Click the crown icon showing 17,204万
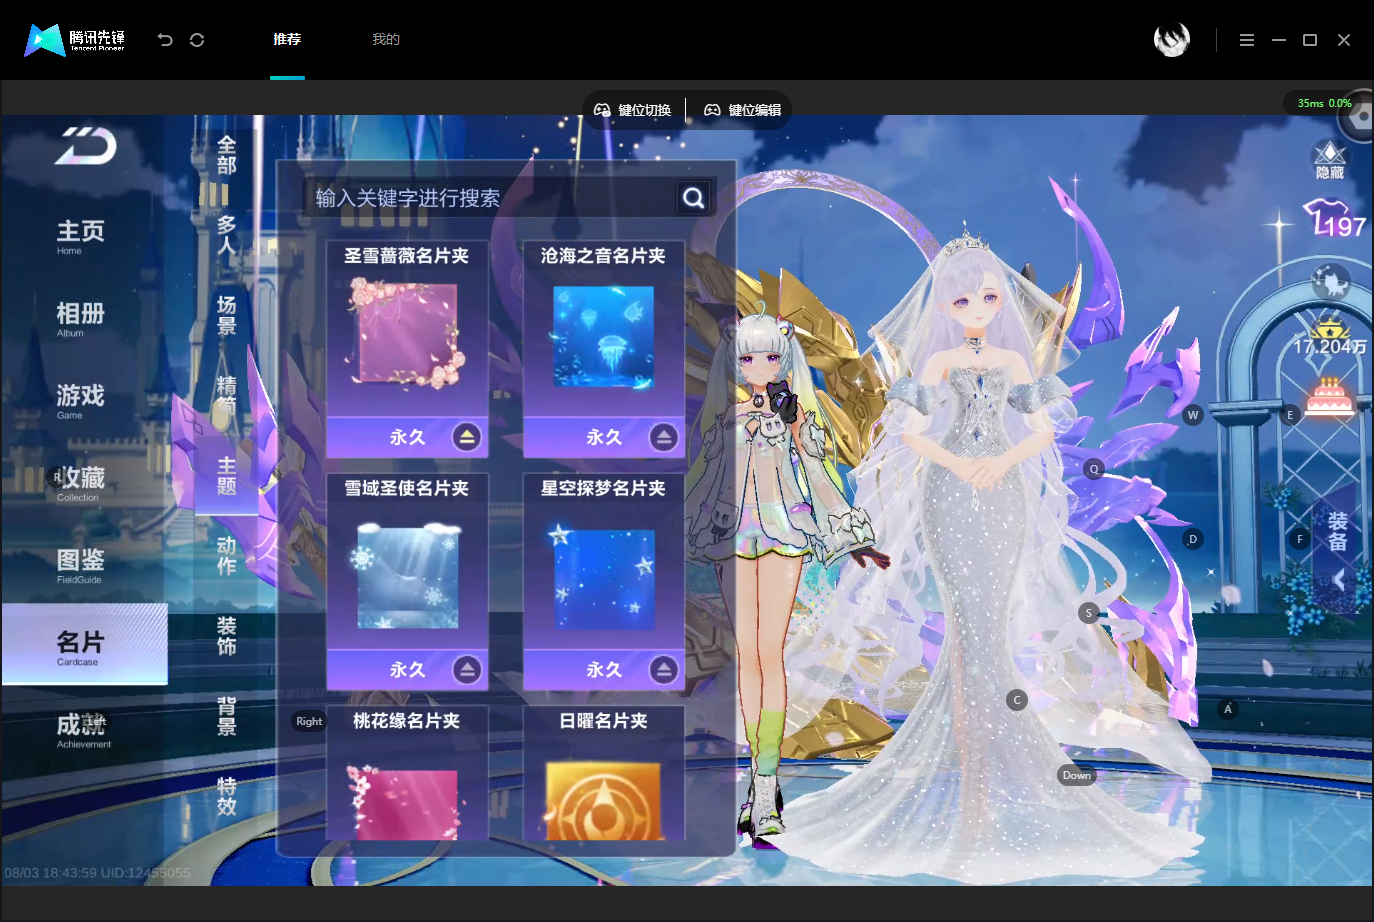 (x=1330, y=338)
